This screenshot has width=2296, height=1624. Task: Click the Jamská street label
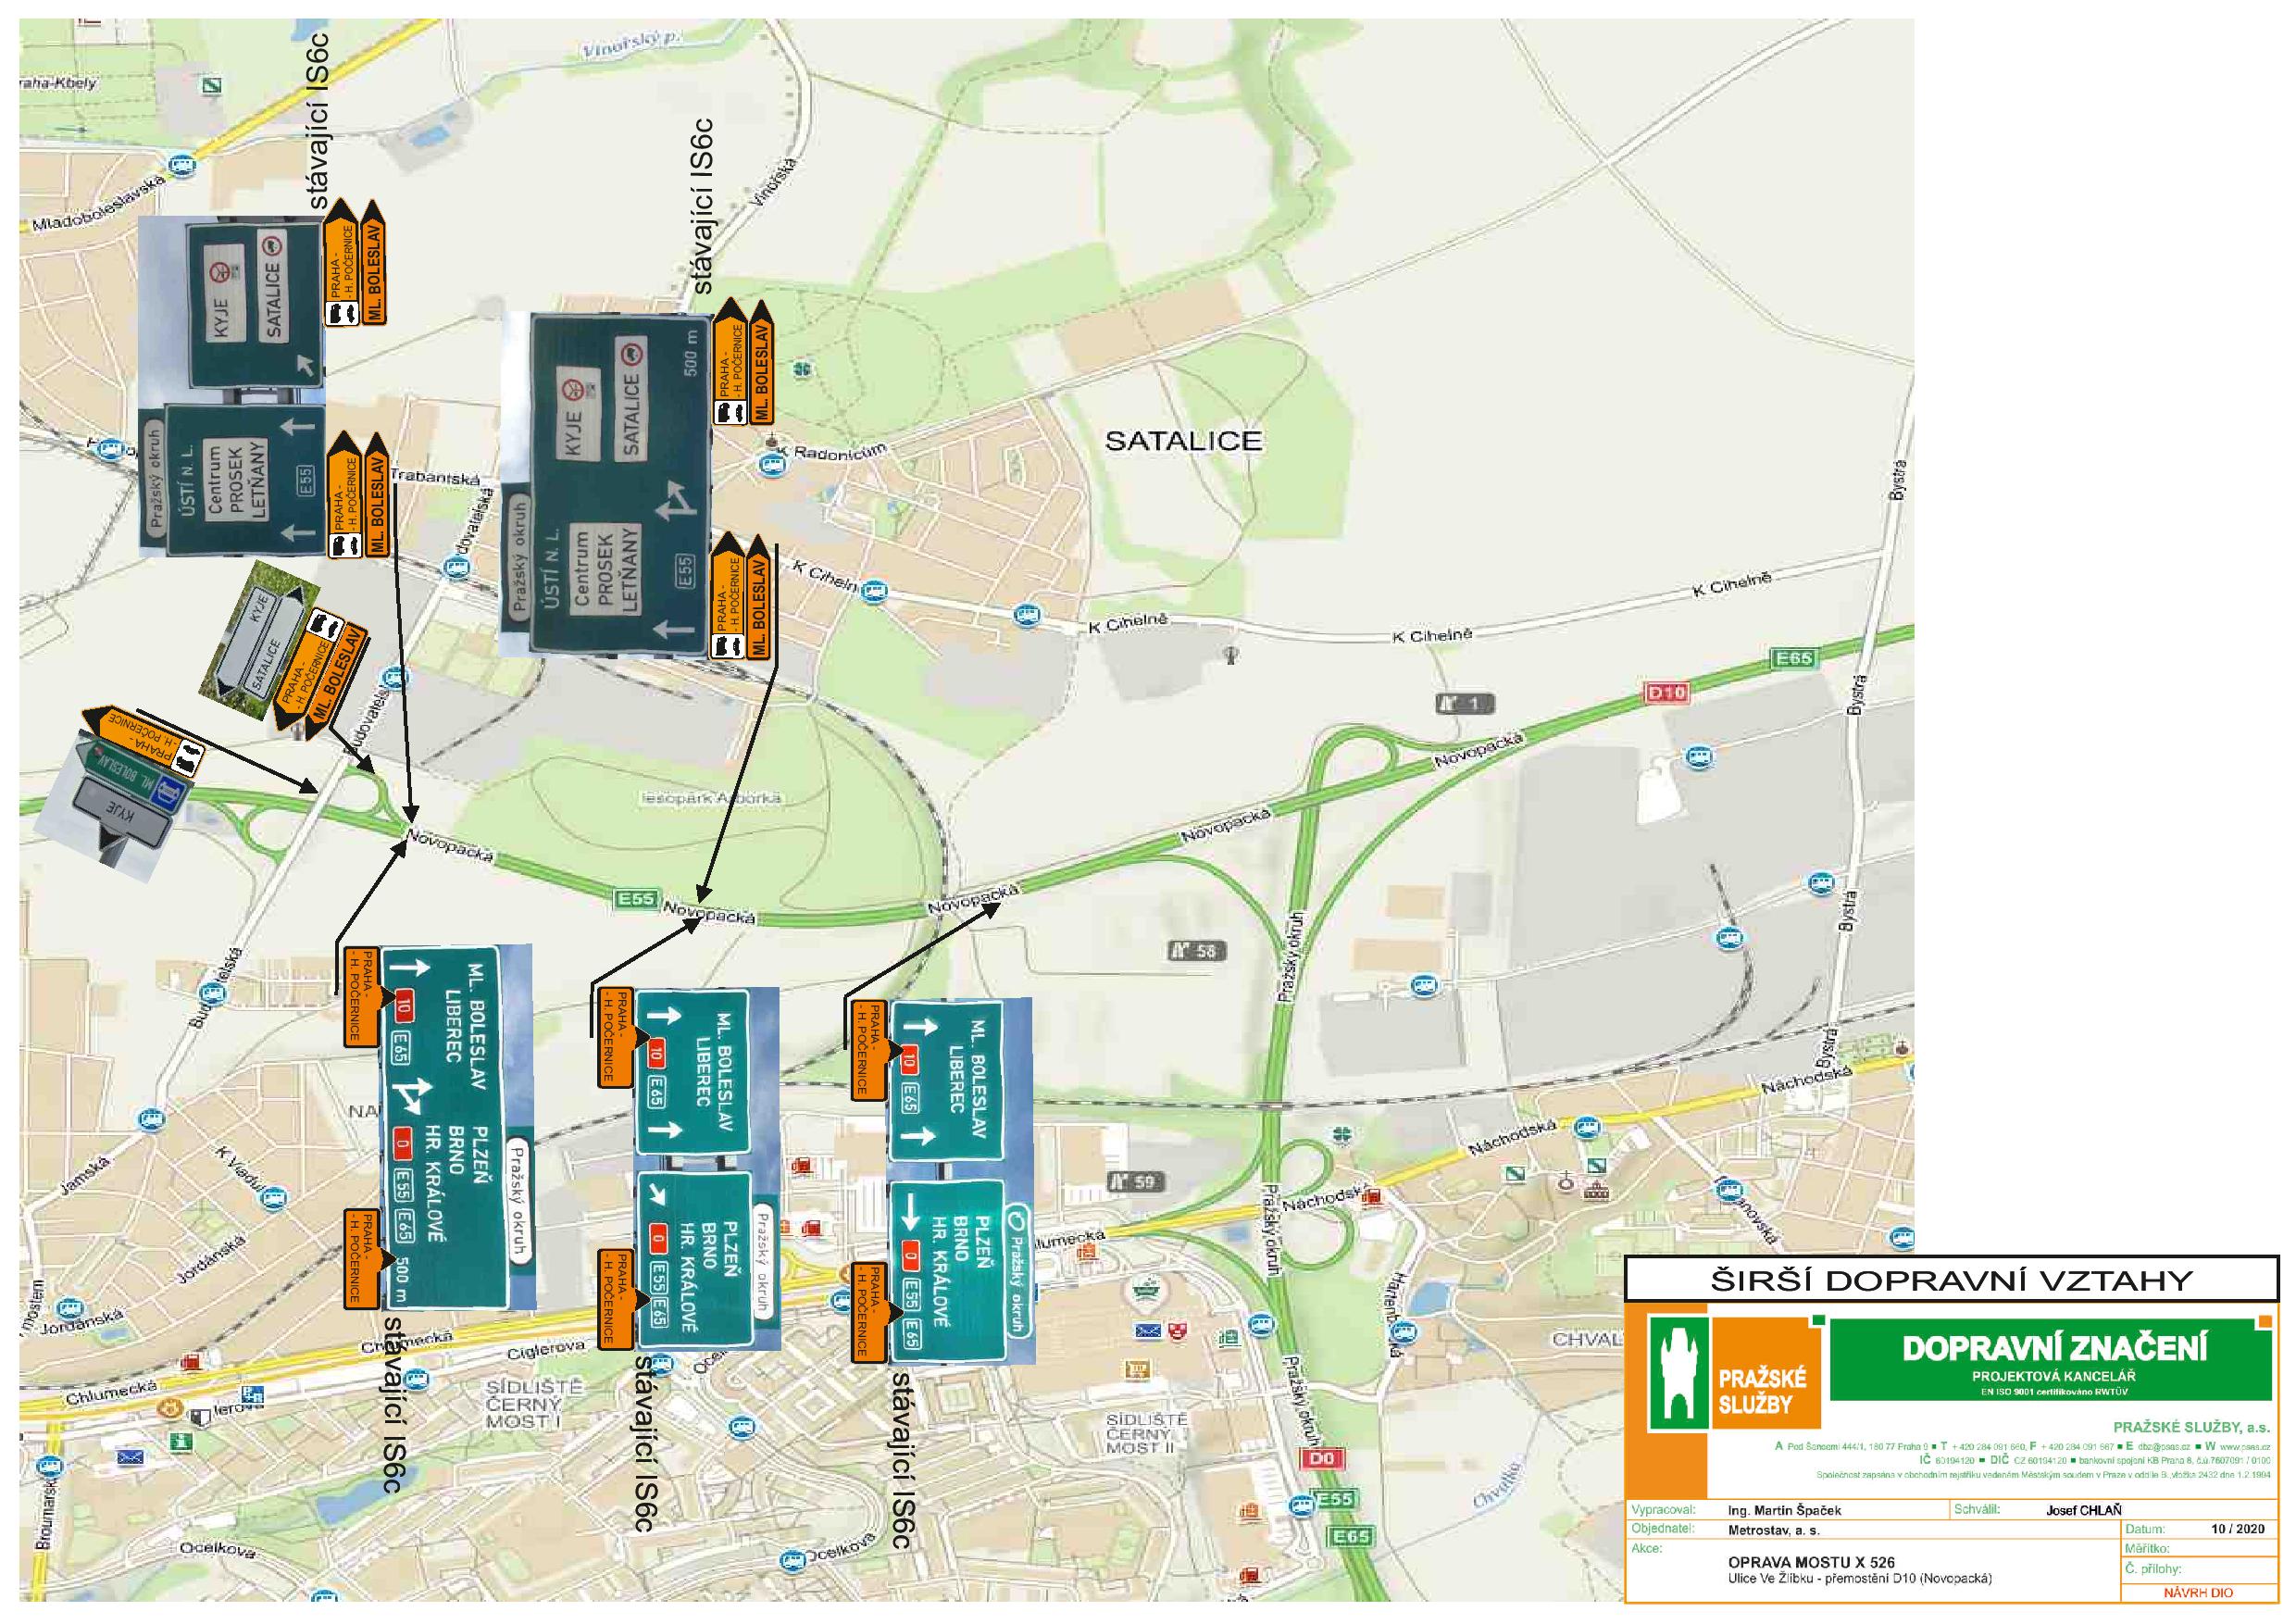tap(84, 1175)
